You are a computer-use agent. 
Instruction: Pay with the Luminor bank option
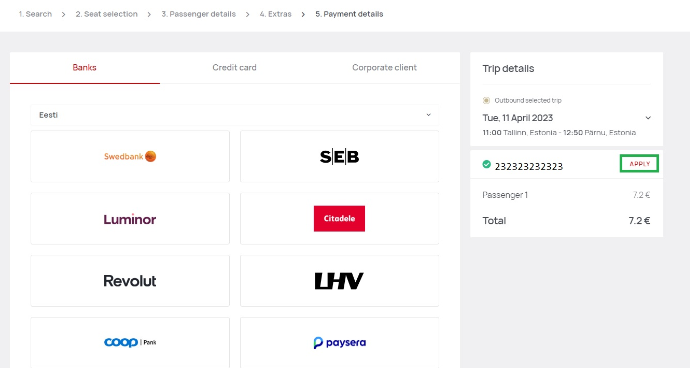coord(130,219)
